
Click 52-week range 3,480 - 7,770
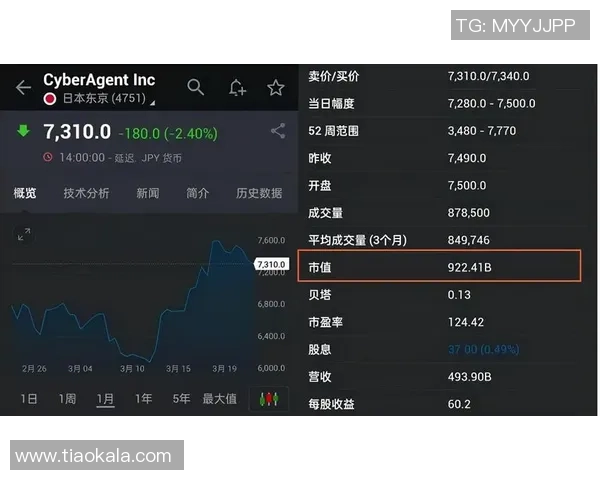(482, 131)
